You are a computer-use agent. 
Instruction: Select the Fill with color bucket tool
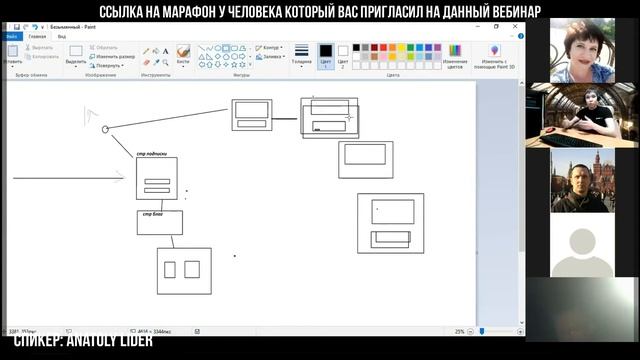tap(156, 51)
